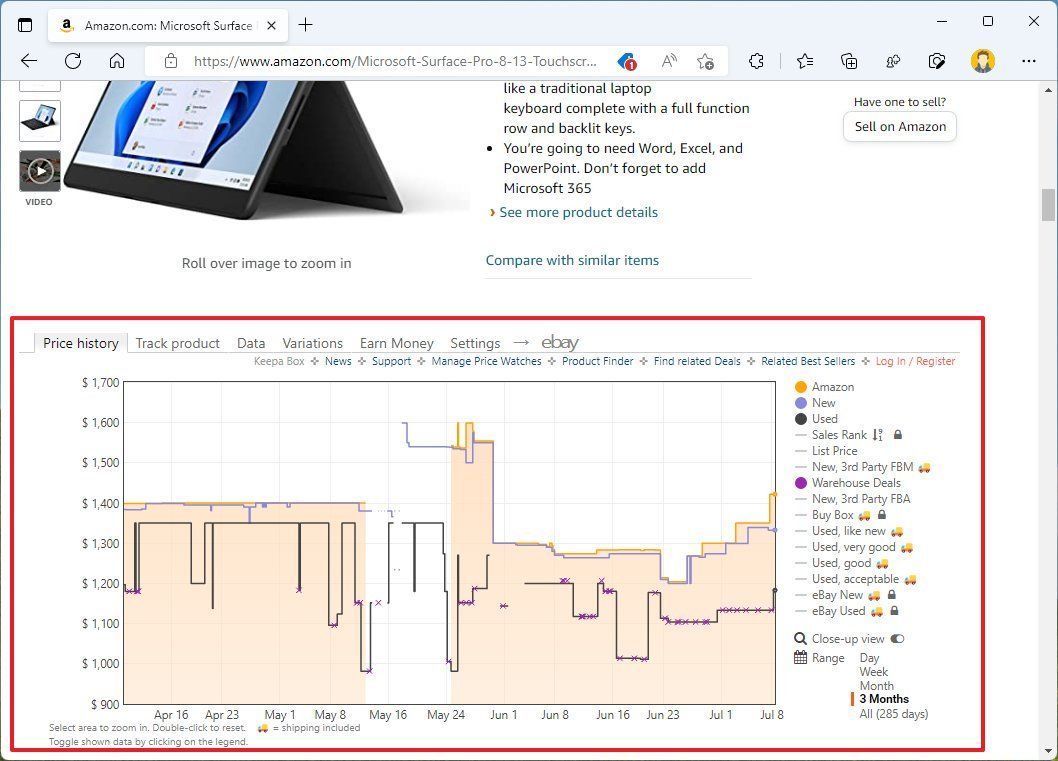Choose the Month range option
Viewport: 1058px width, 761px height.
[x=876, y=686]
